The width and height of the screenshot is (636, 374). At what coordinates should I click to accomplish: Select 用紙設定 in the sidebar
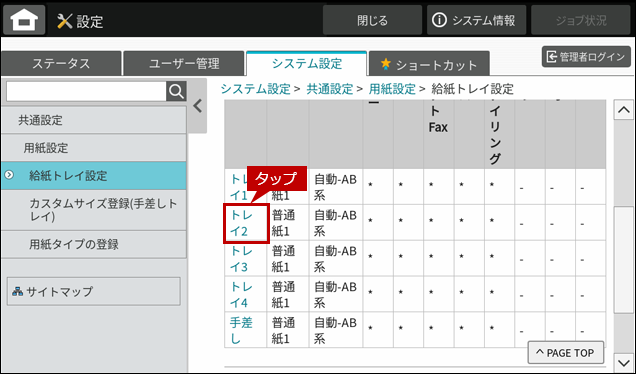(x=94, y=148)
